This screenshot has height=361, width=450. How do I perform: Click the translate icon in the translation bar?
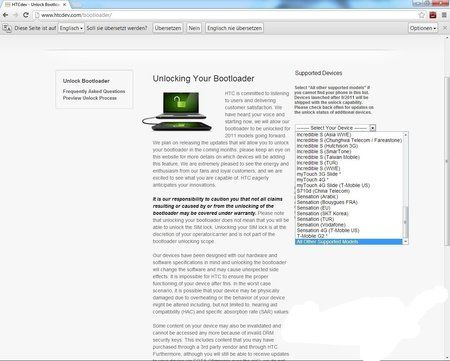[x=7, y=28]
